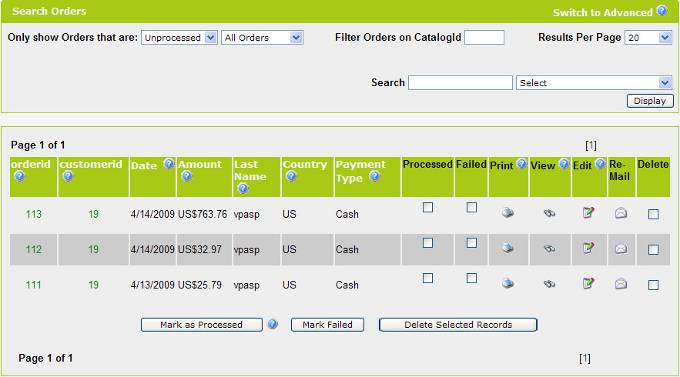Viewport: 680px width, 377px height.
Task: Tick Delete checkbox for order 113
Action: pyautogui.click(x=654, y=214)
